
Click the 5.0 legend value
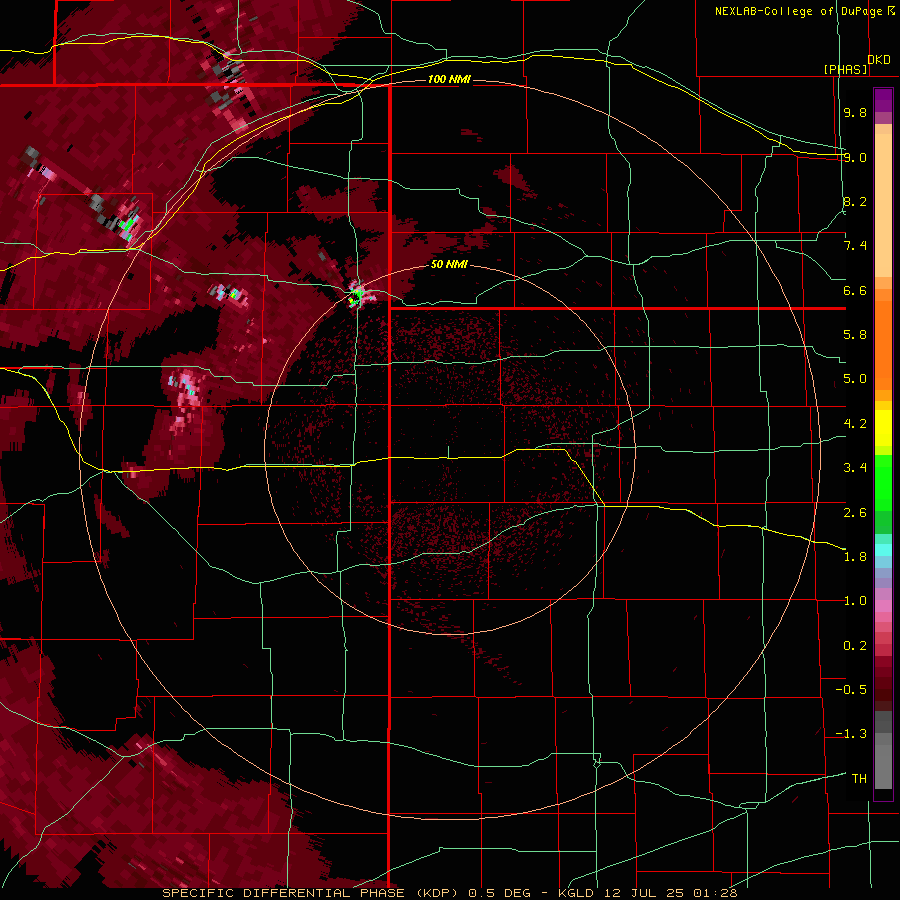855,379
